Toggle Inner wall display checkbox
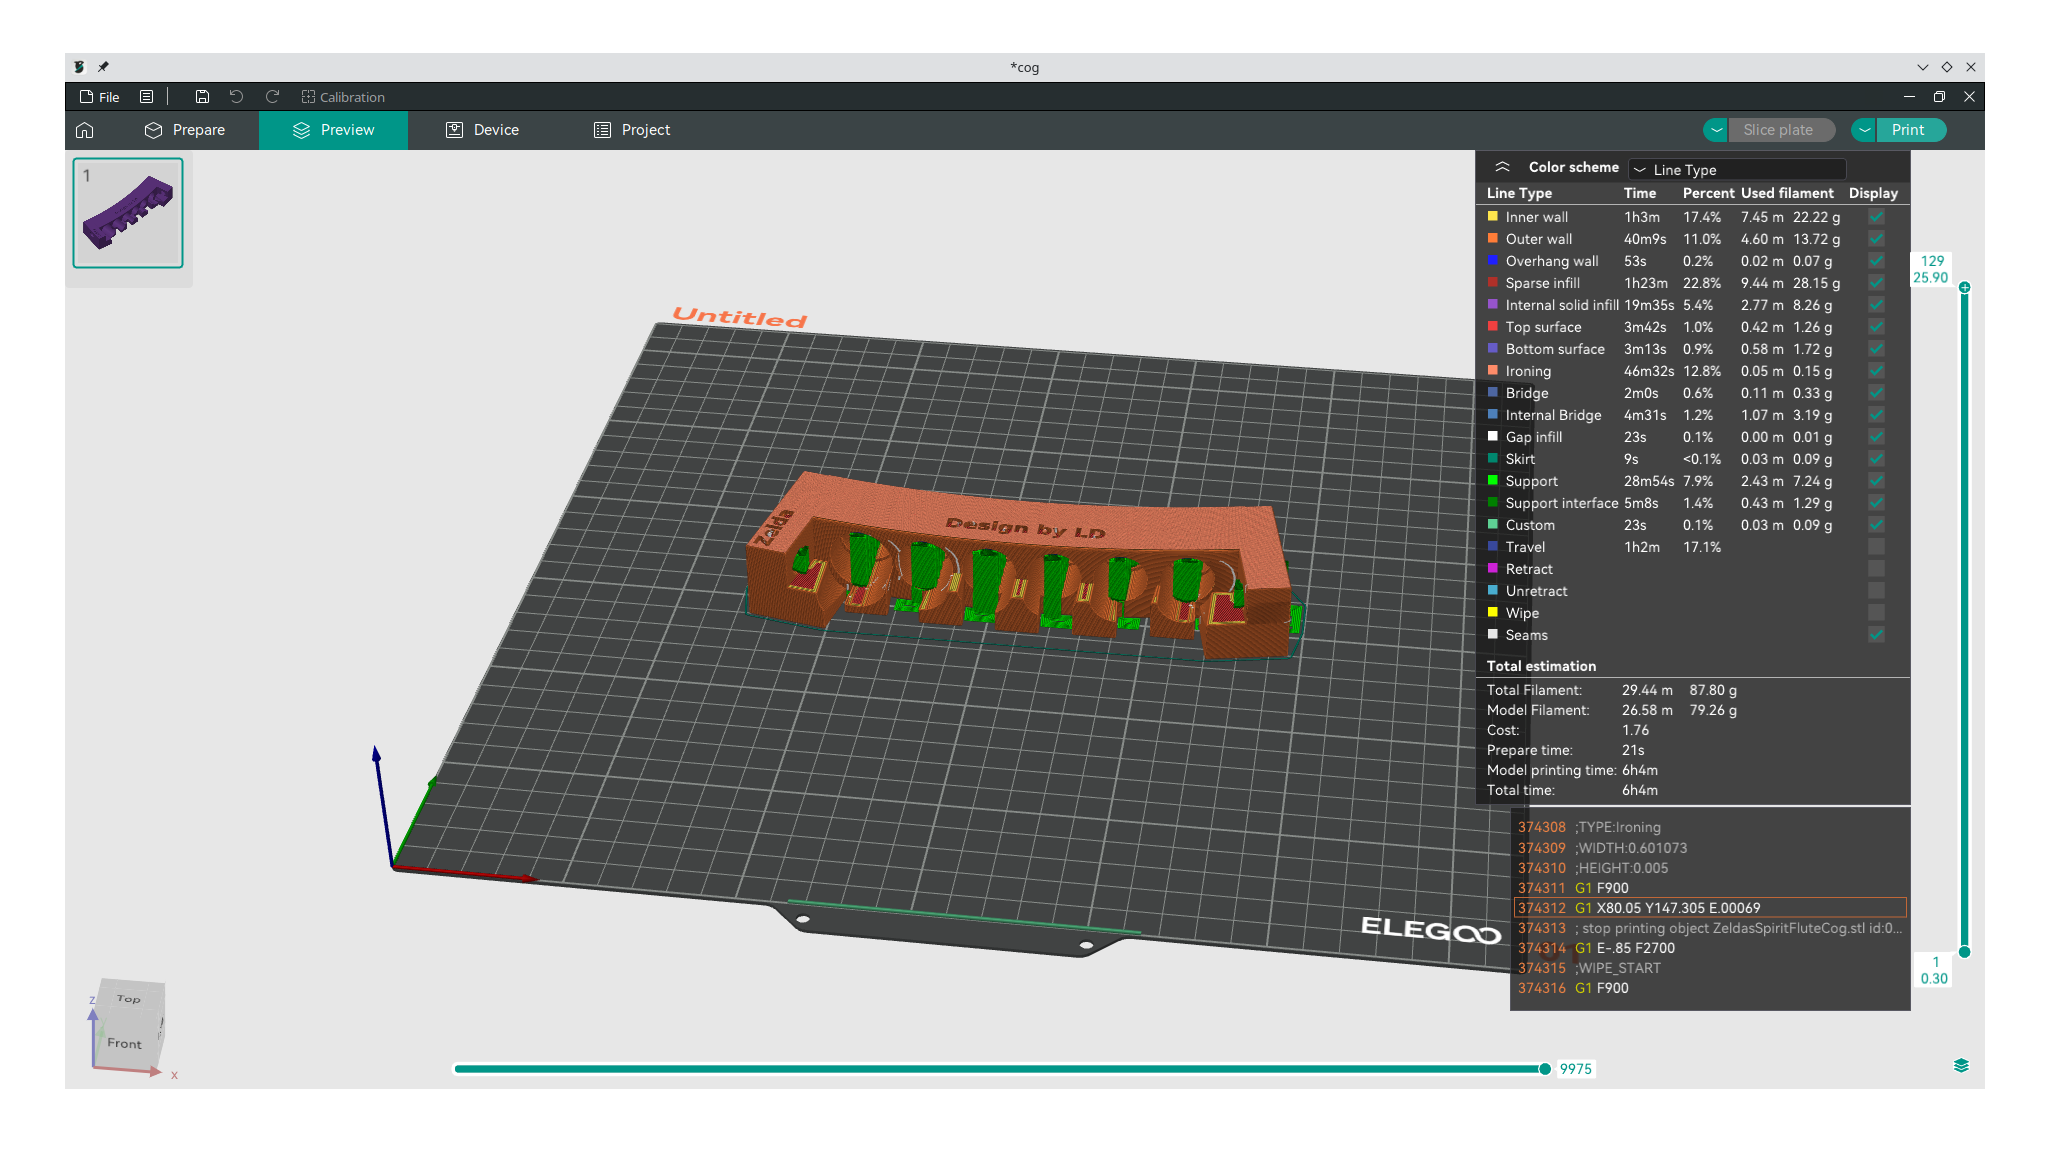 point(1876,217)
